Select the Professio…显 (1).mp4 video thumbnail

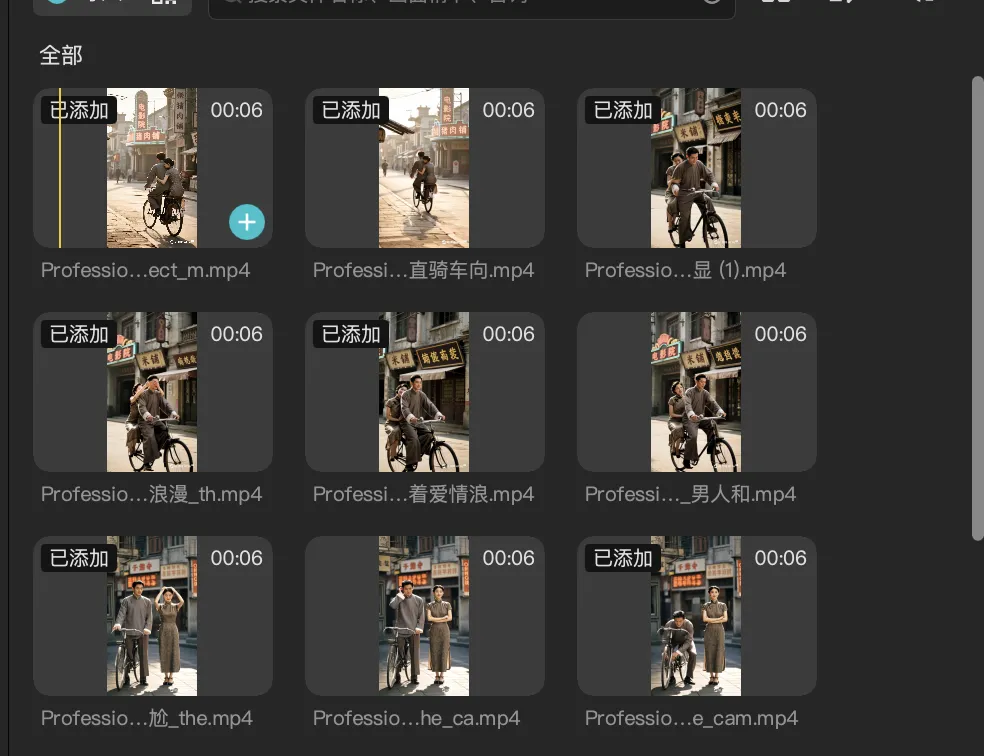697,168
